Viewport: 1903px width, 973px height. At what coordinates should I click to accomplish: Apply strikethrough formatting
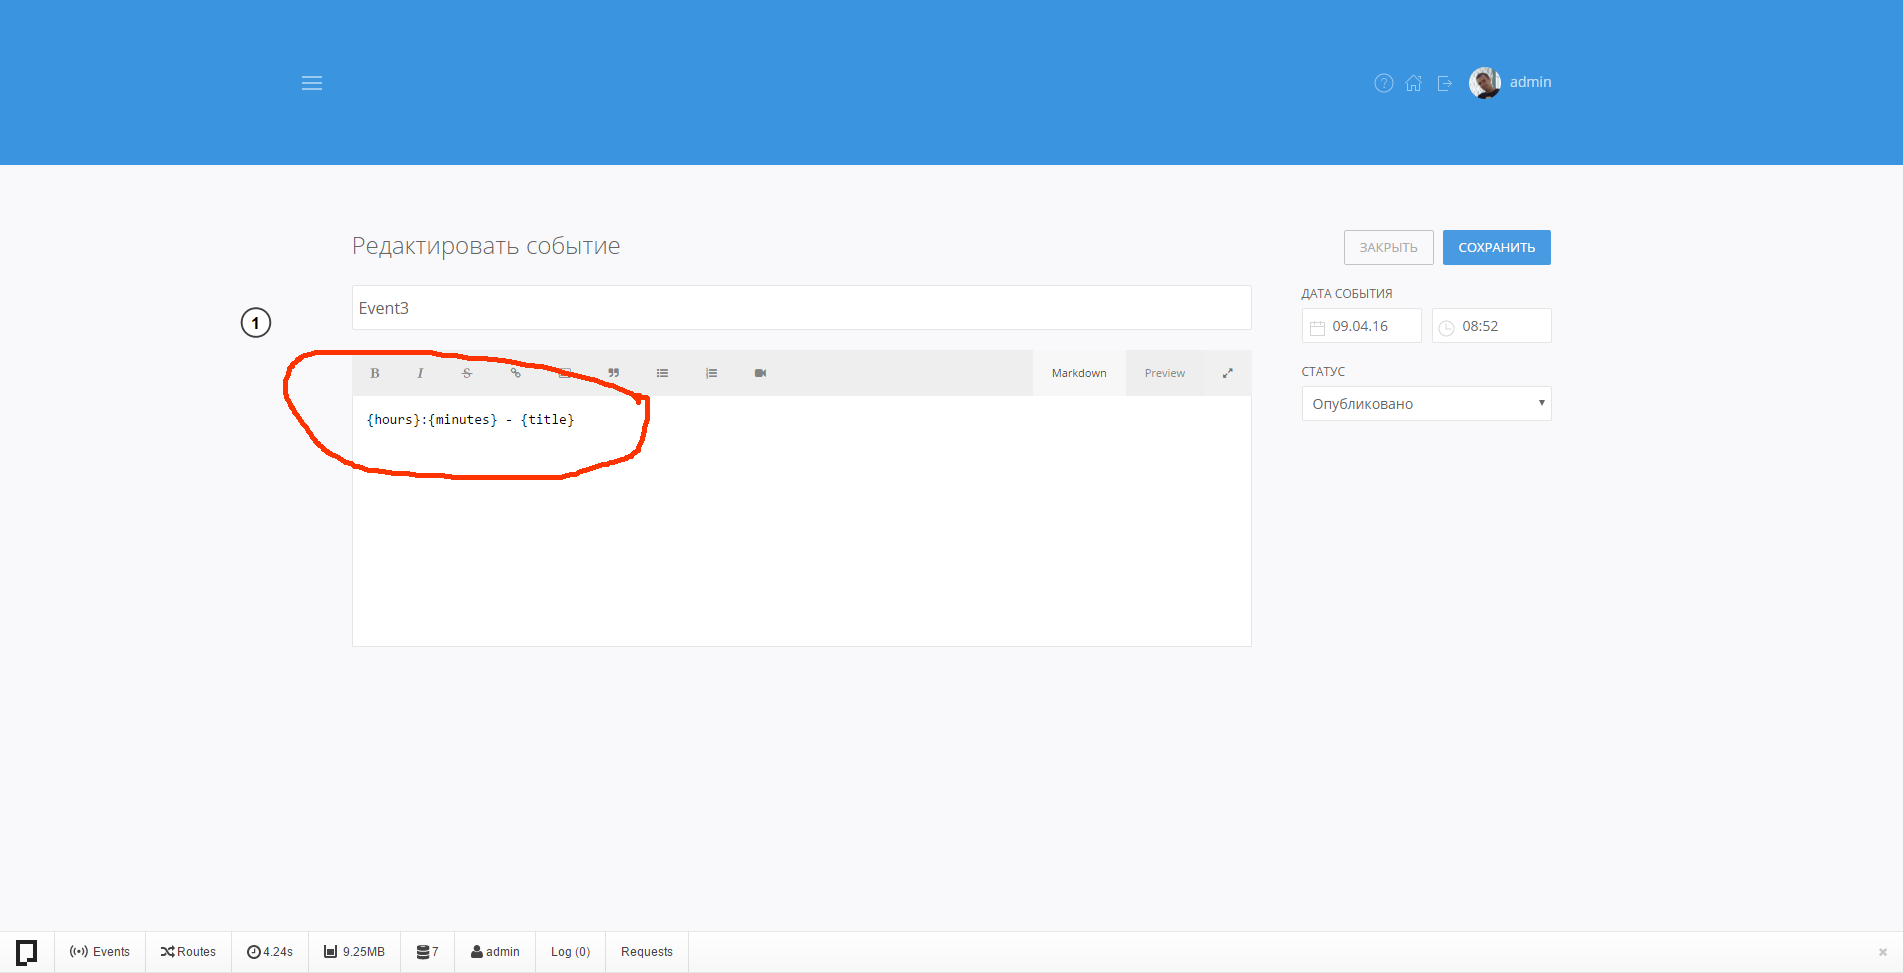click(467, 373)
